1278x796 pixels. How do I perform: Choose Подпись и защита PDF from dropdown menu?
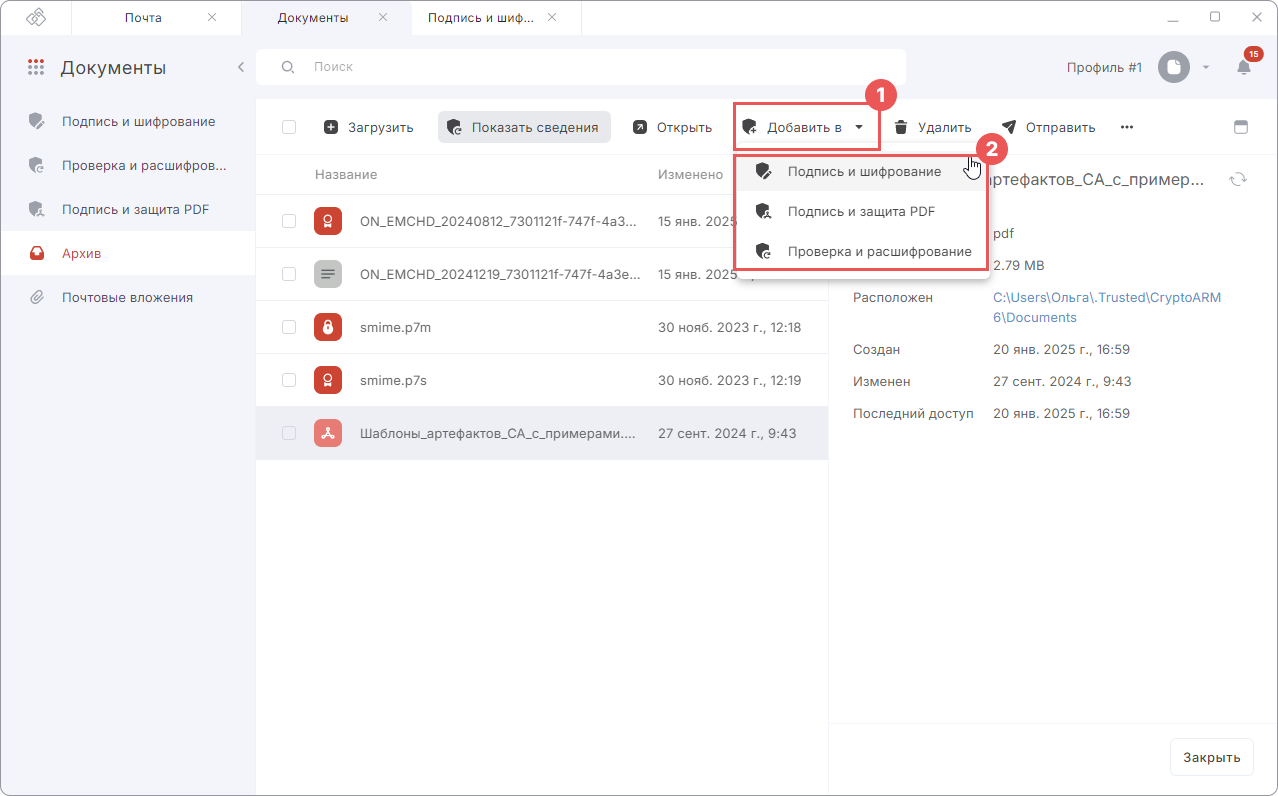862,211
